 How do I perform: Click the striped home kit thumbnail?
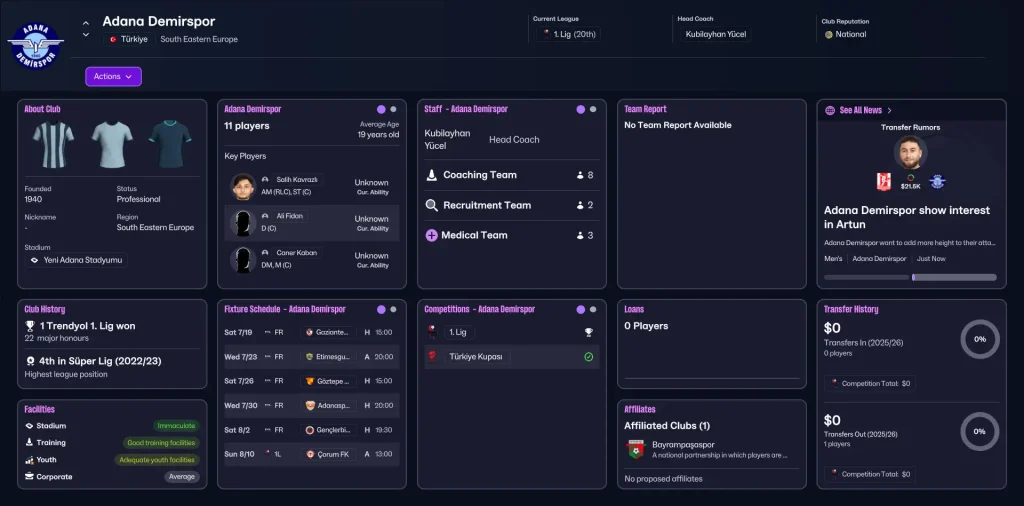click(54, 144)
